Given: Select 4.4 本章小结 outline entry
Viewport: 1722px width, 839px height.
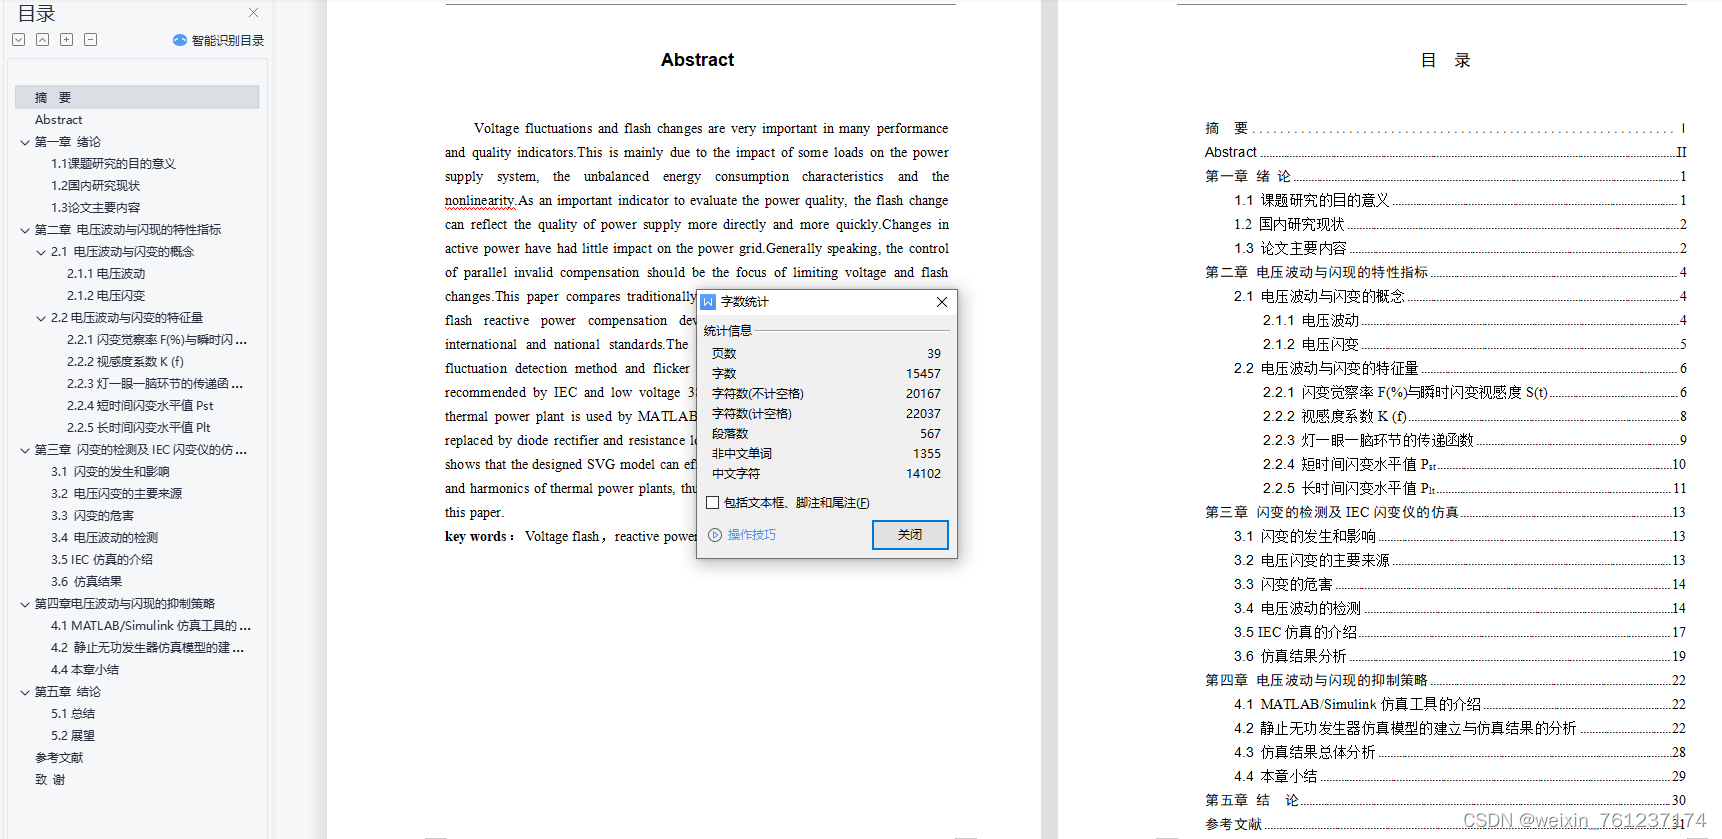Looking at the screenshot, I should [x=85, y=670].
